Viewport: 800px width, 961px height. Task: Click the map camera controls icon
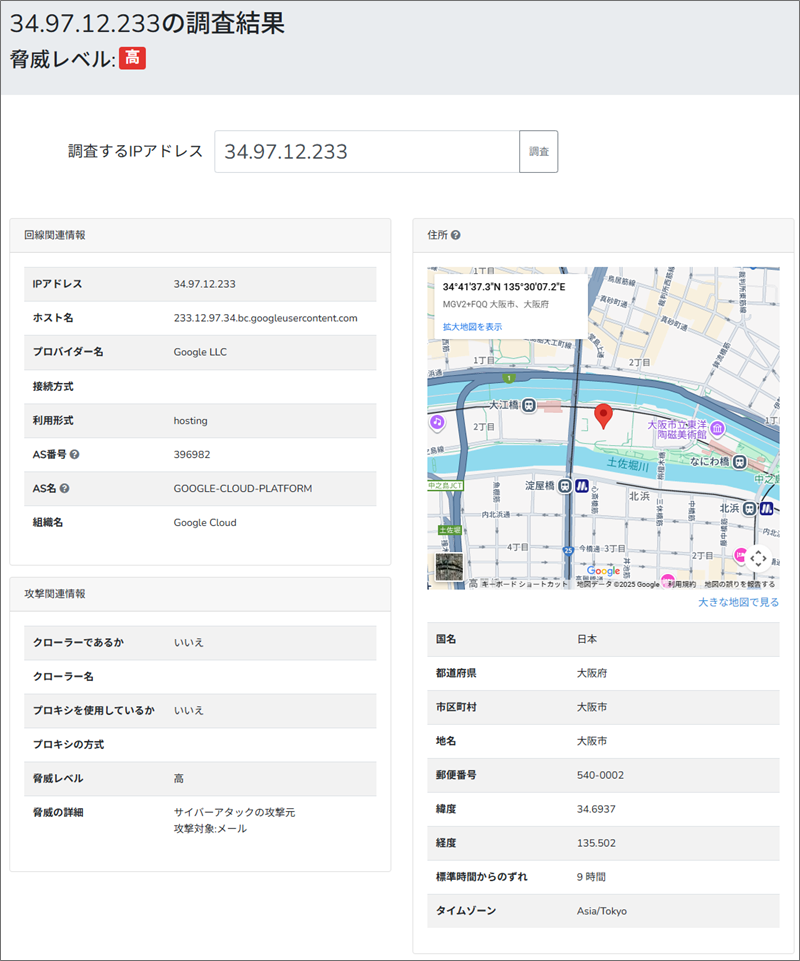point(758,558)
